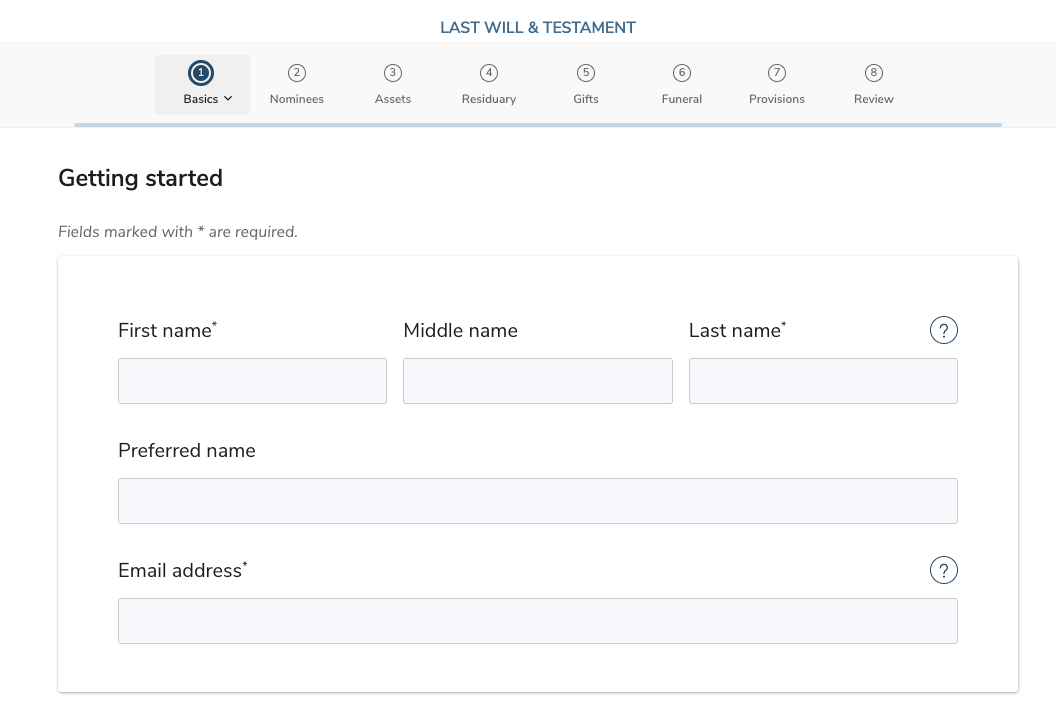Image resolution: width=1056 pixels, height=707 pixels.
Task: Click the step 5 circle icon
Action: [x=586, y=73]
